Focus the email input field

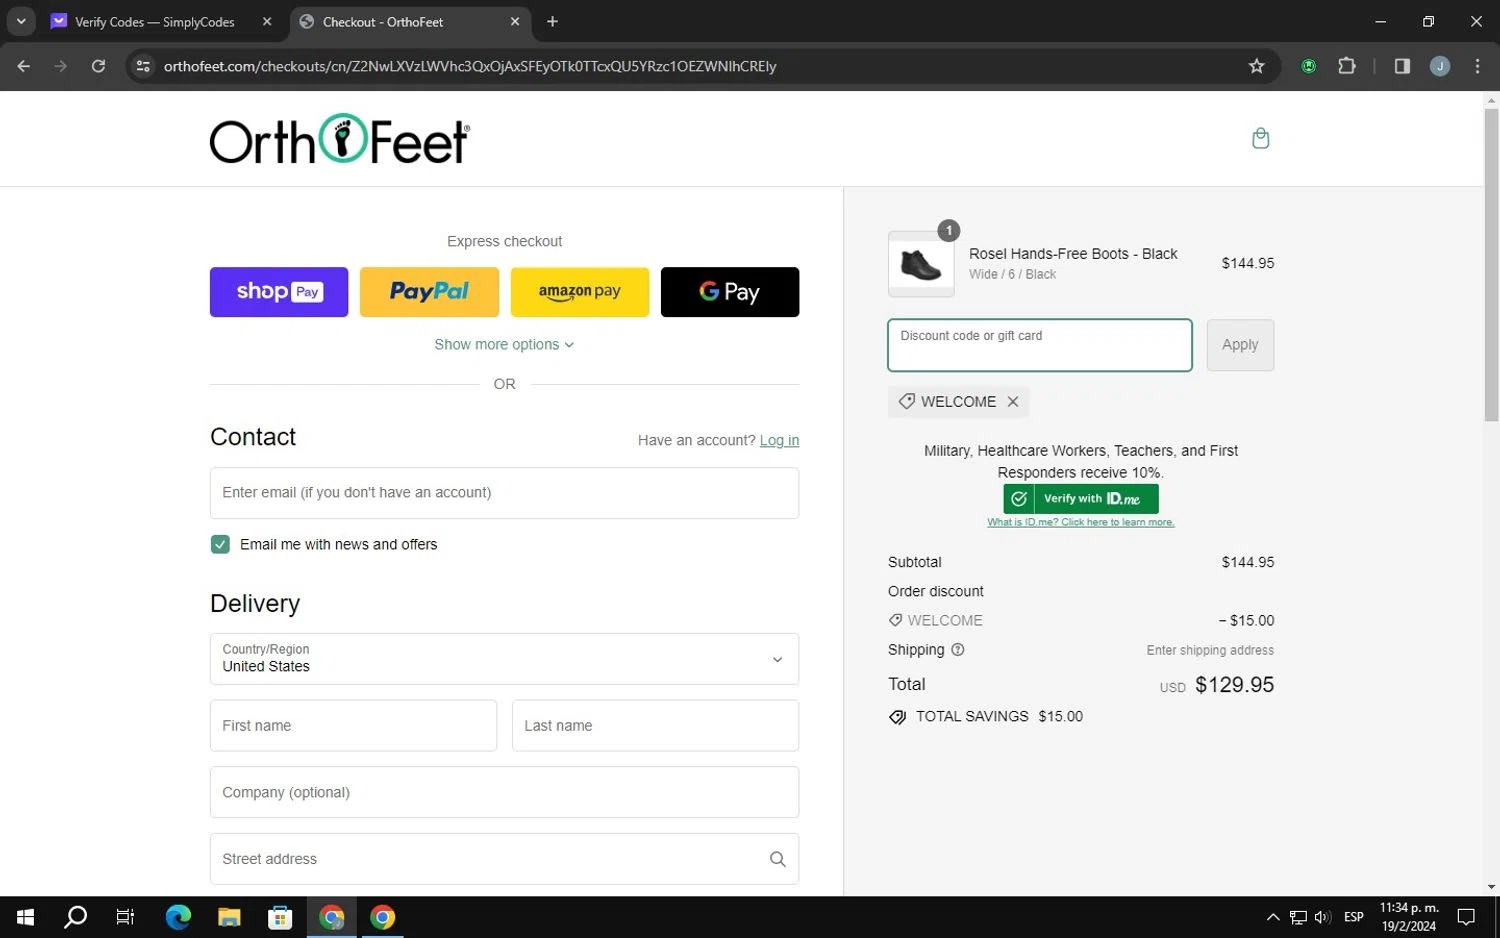504,493
